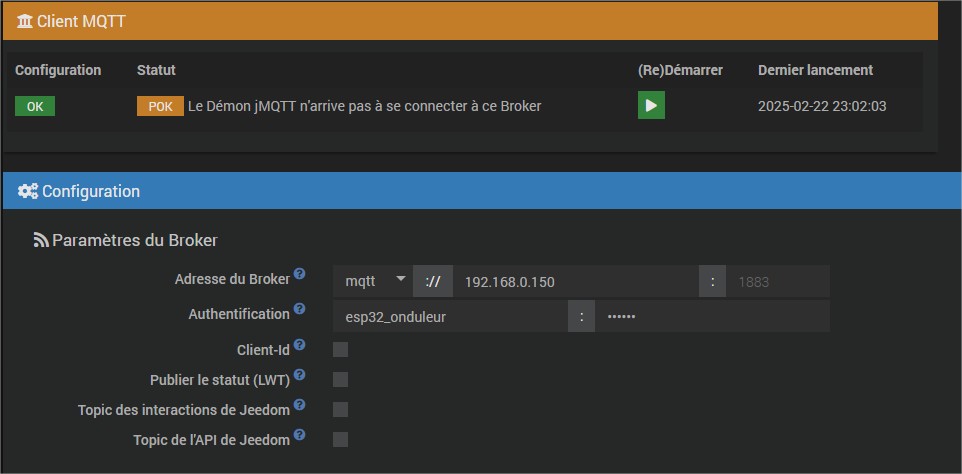Click RSS icon beside Paramètres du Broker

tap(41, 240)
